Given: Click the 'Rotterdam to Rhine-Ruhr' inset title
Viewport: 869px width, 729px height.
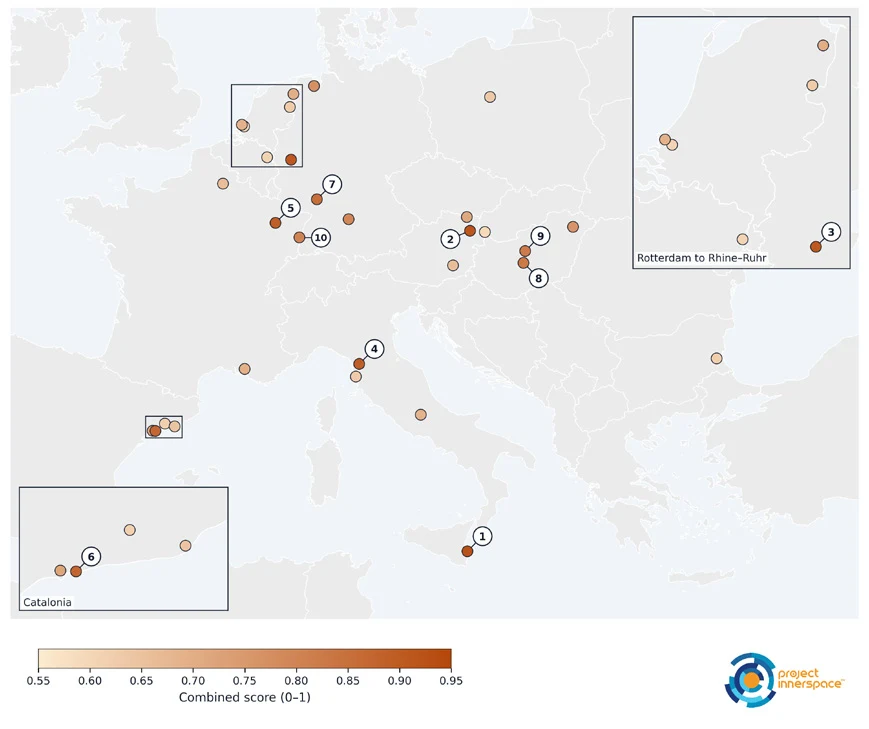Looking at the screenshot, I should click(x=702, y=258).
